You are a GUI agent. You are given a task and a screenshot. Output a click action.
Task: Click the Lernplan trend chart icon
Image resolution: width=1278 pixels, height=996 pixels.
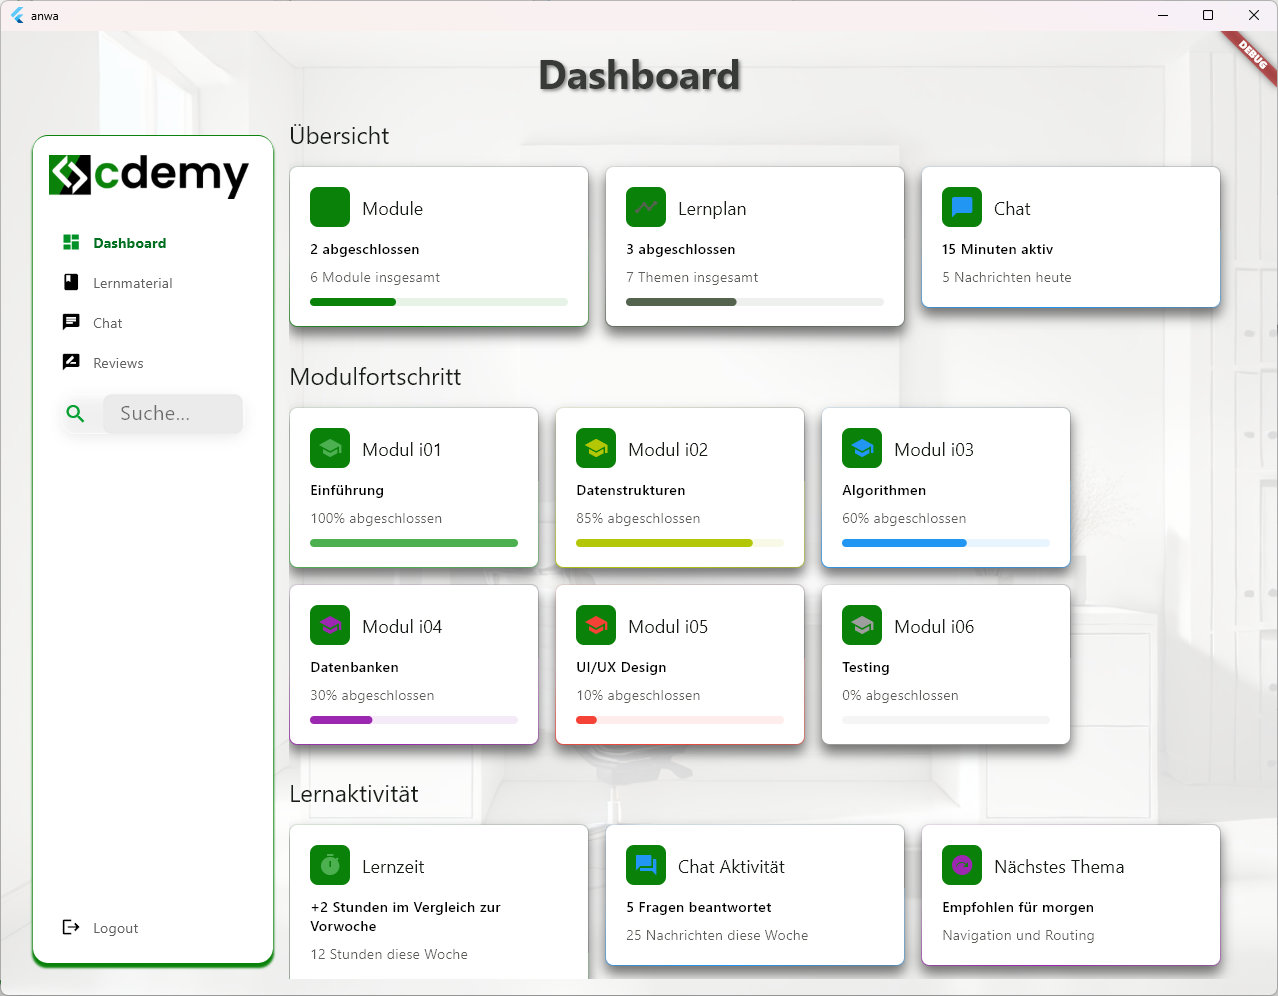[x=646, y=208]
